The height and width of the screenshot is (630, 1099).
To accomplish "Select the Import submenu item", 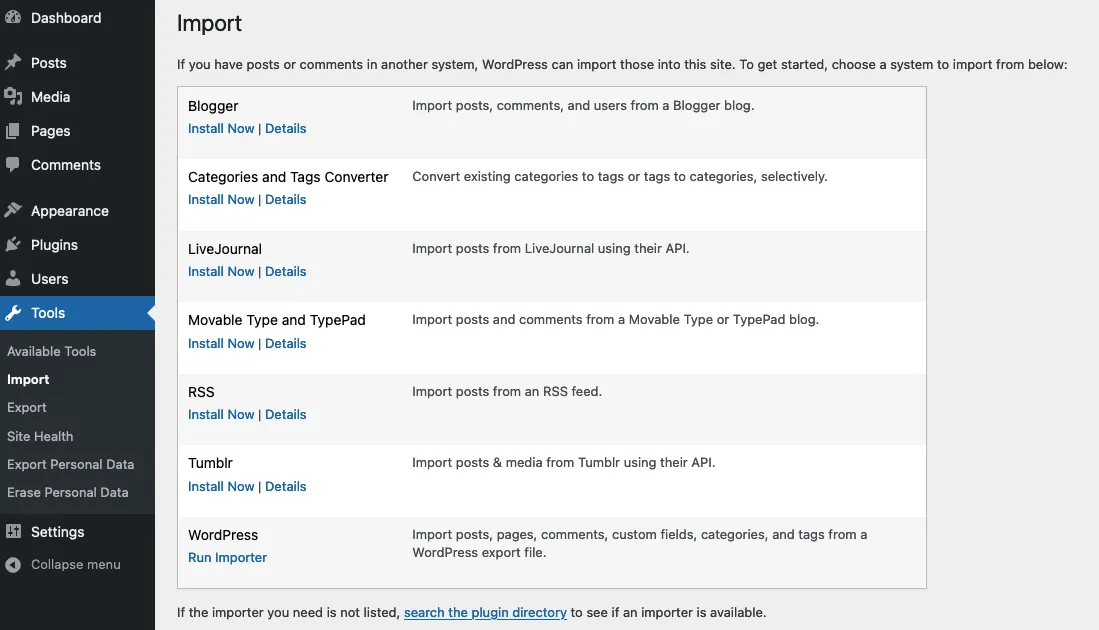I will [x=28, y=379].
